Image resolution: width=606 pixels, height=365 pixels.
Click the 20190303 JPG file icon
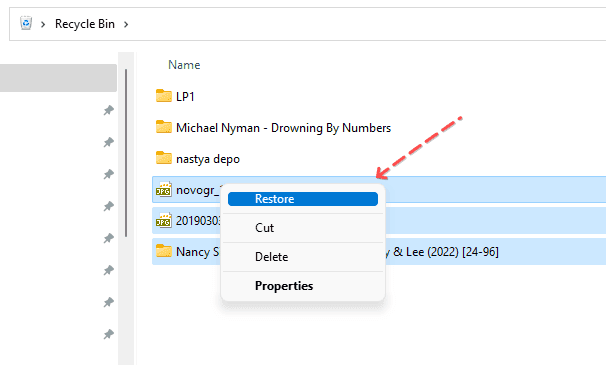[x=164, y=220]
